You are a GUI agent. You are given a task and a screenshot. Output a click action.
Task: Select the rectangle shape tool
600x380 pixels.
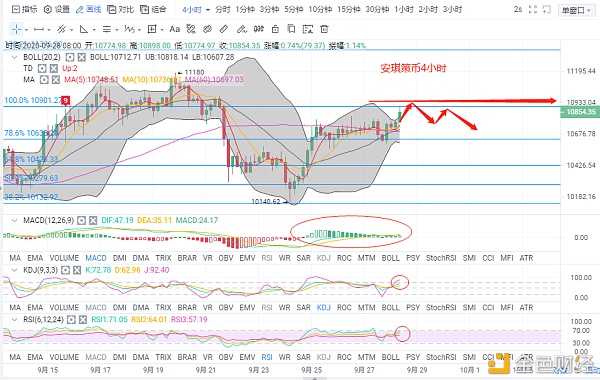152,29
